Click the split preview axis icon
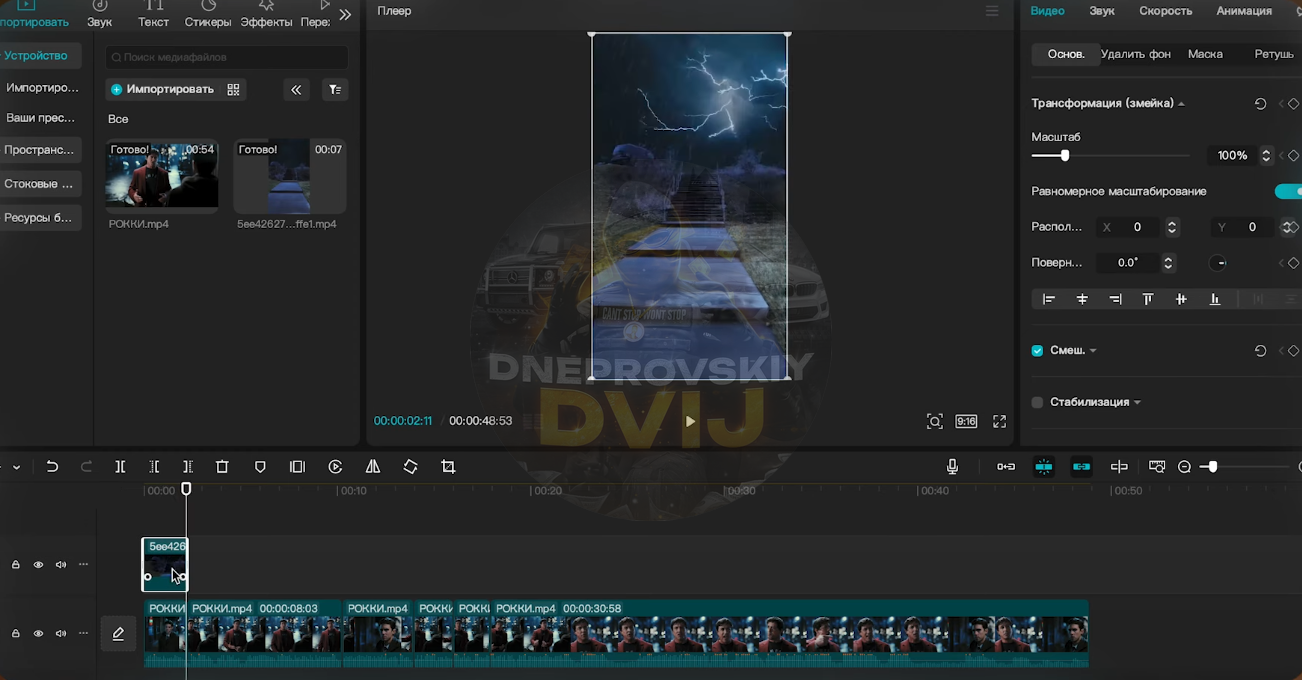This screenshot has width=1302, height=680. pyautogui.click(x=1119, y=467)
